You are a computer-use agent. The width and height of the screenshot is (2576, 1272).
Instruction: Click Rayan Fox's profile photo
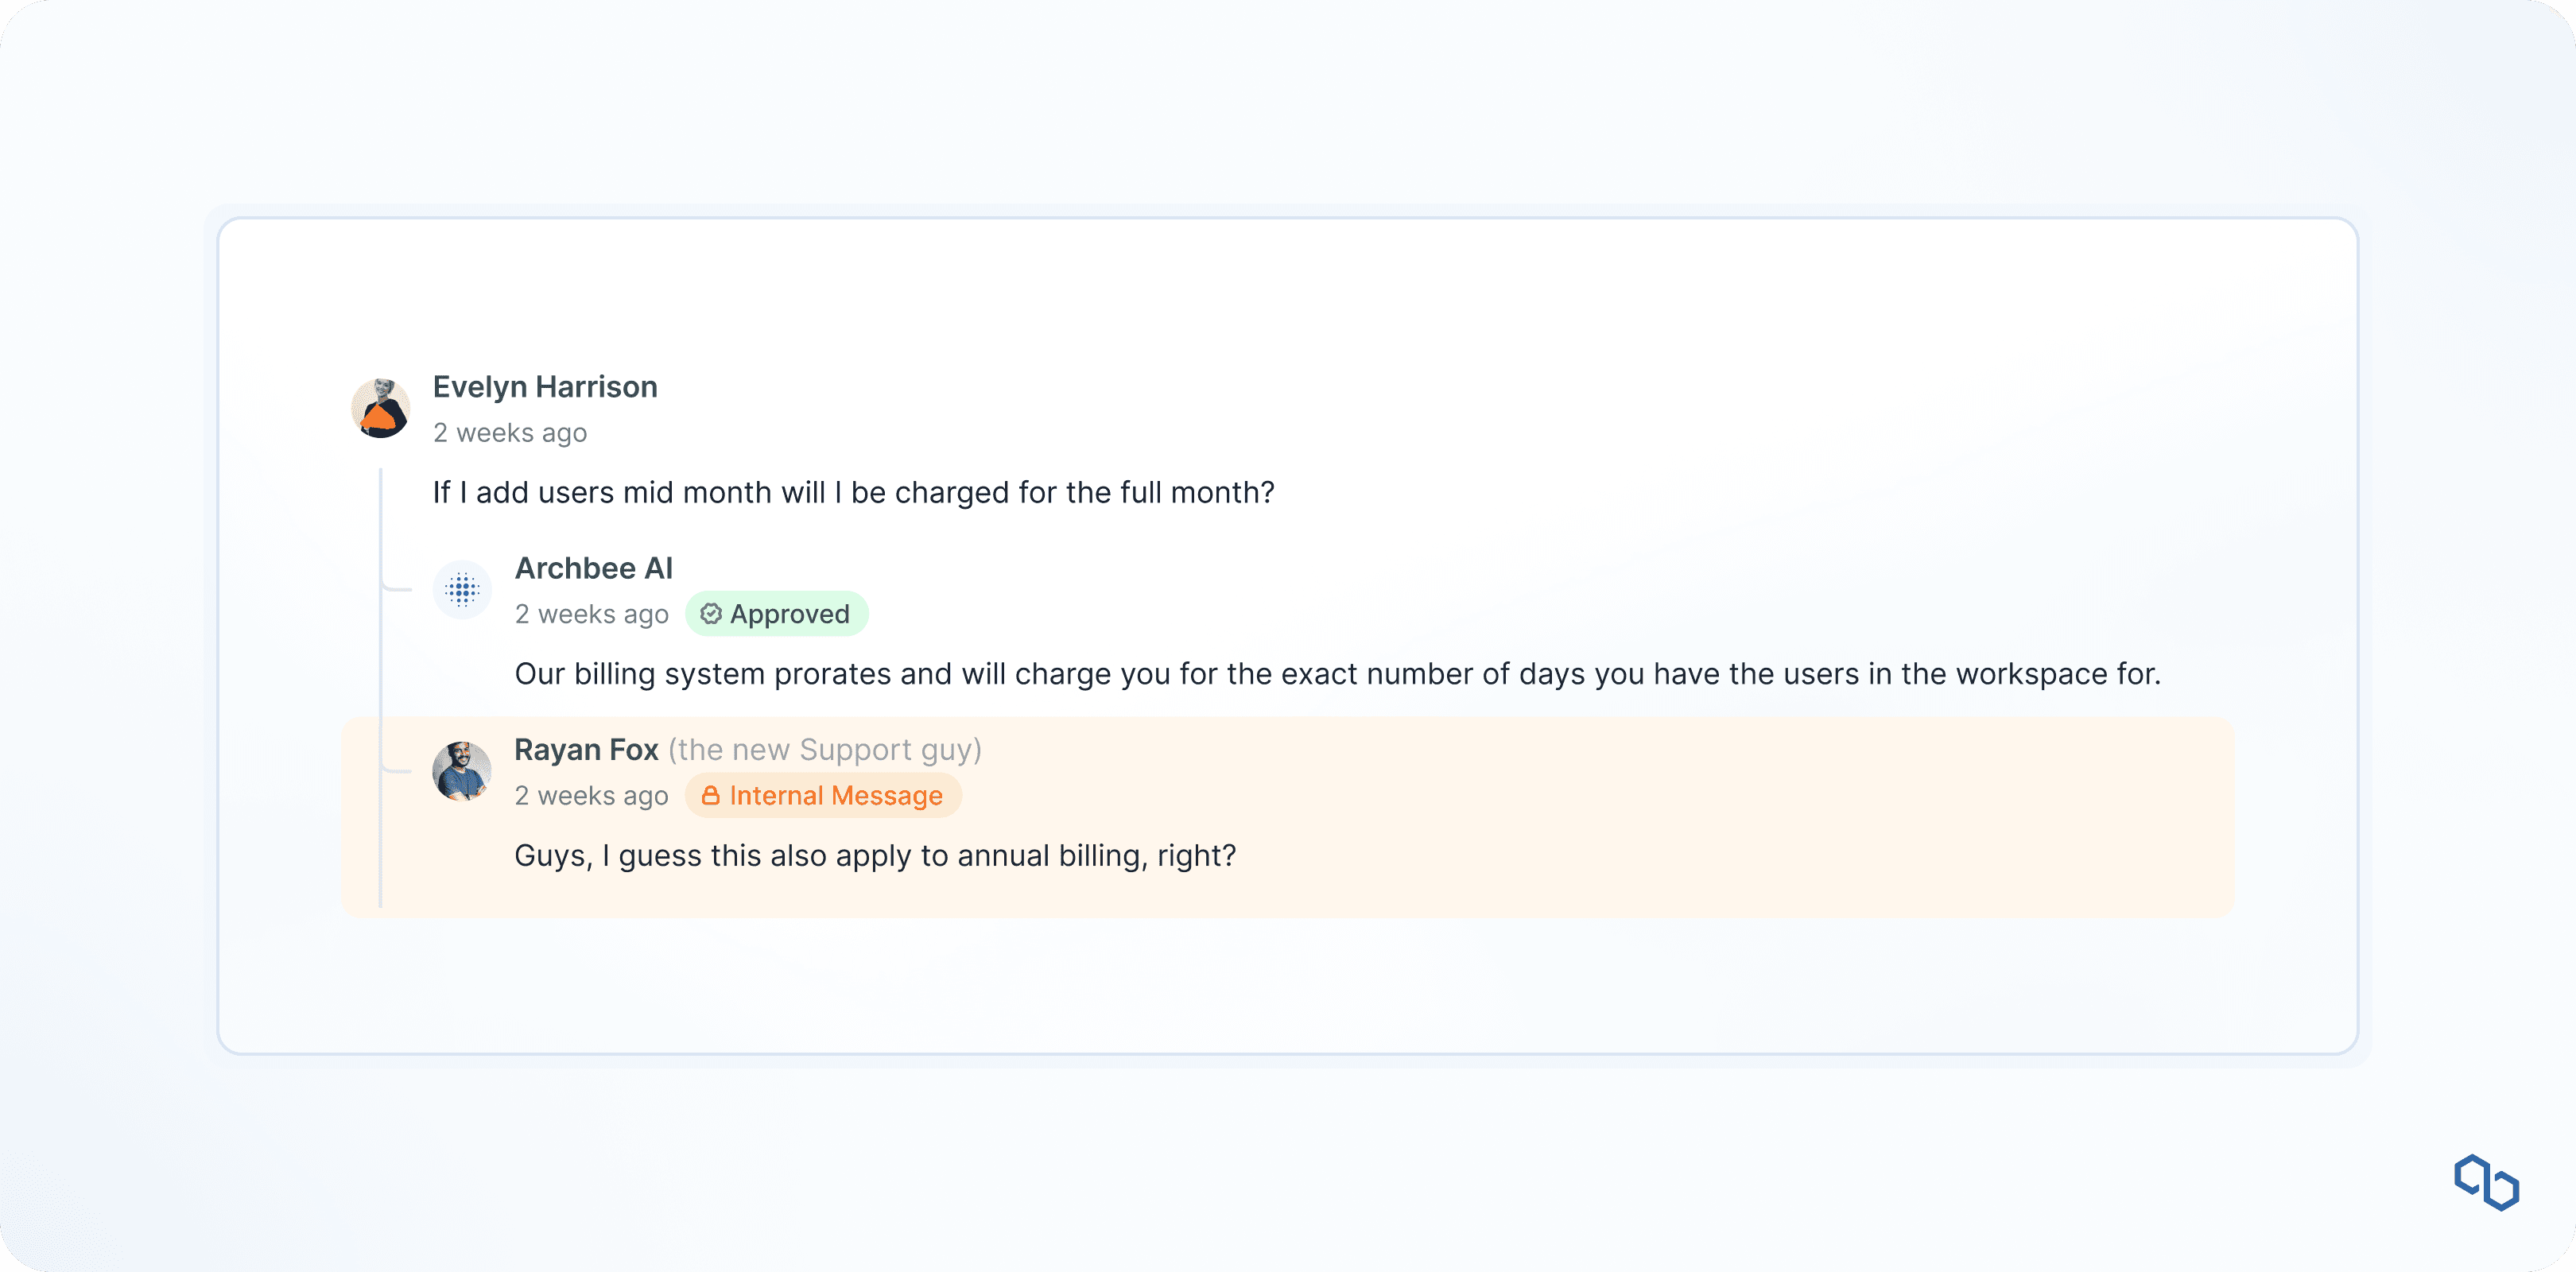[462, 771]
